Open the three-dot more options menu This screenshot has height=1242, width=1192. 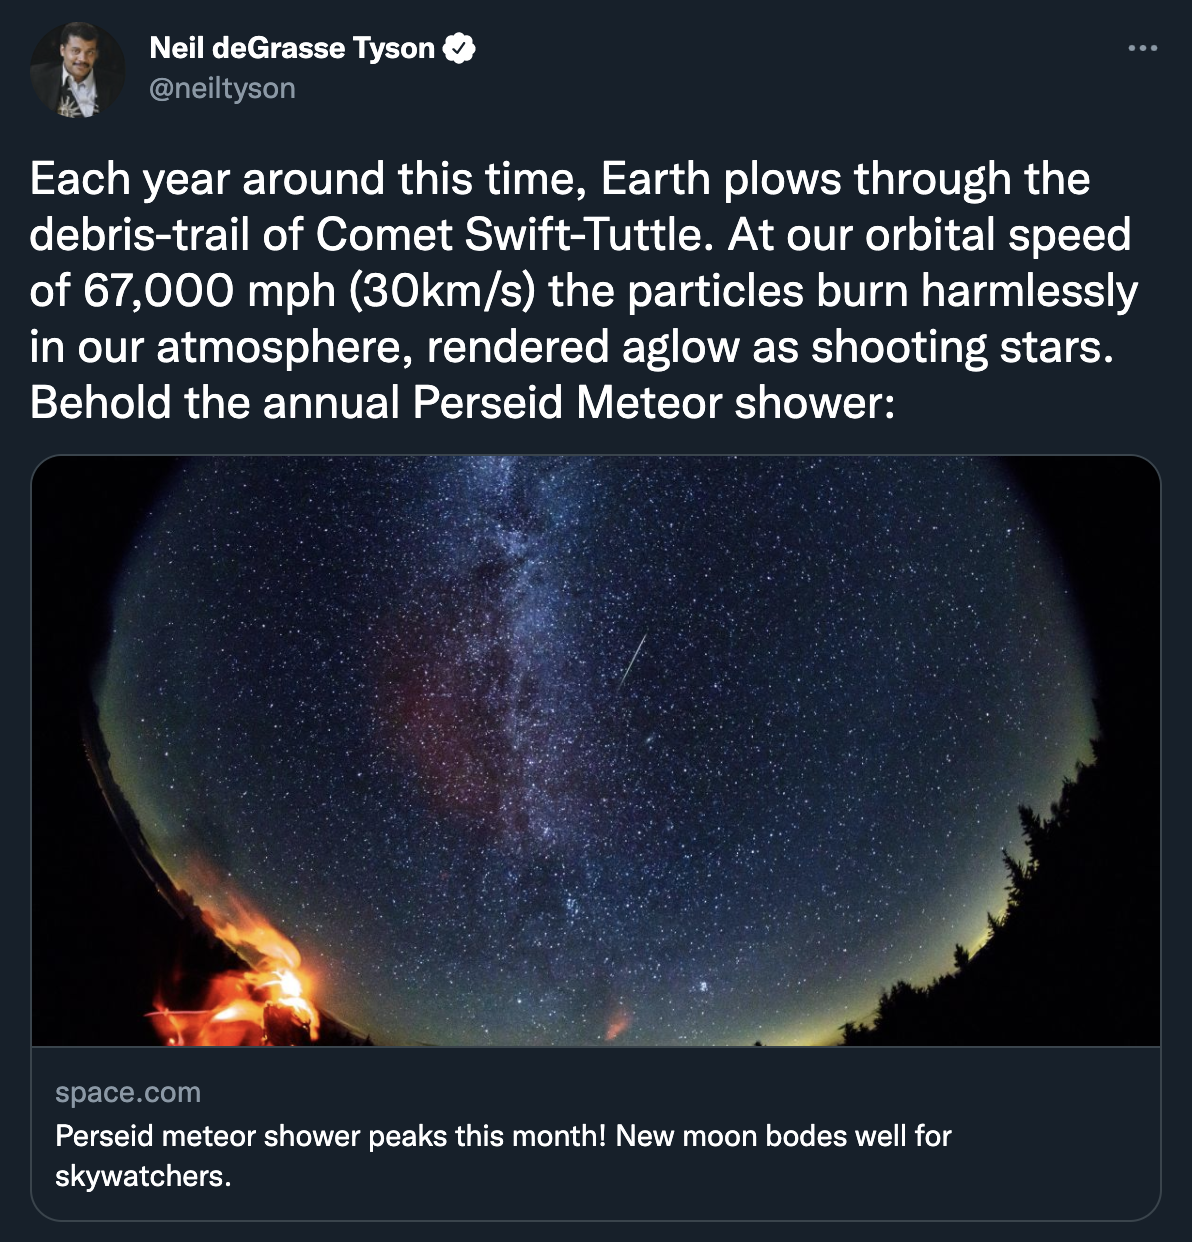coord(1142,47)
